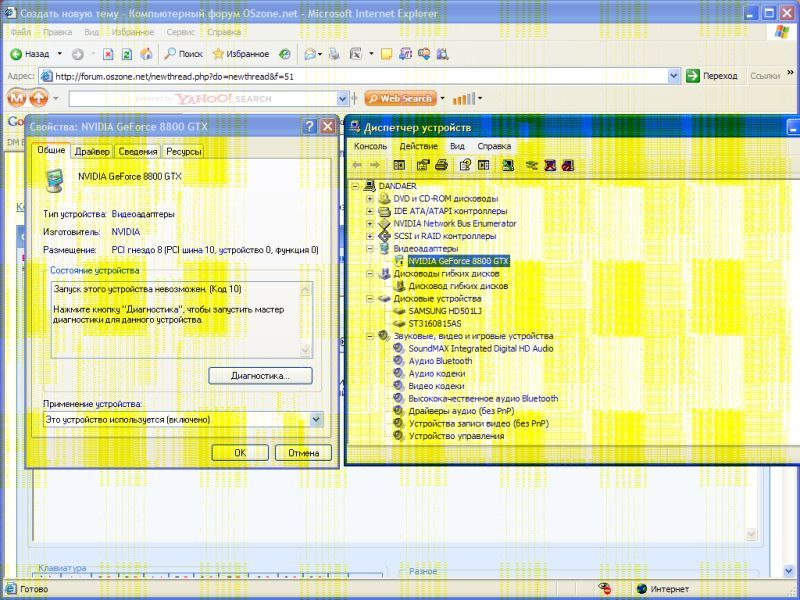Select Аудио Bluetooth in device tree
Image resolution: width=800 pixels, height=600 pixels.
pyautogui.click(x=440, y=361)
